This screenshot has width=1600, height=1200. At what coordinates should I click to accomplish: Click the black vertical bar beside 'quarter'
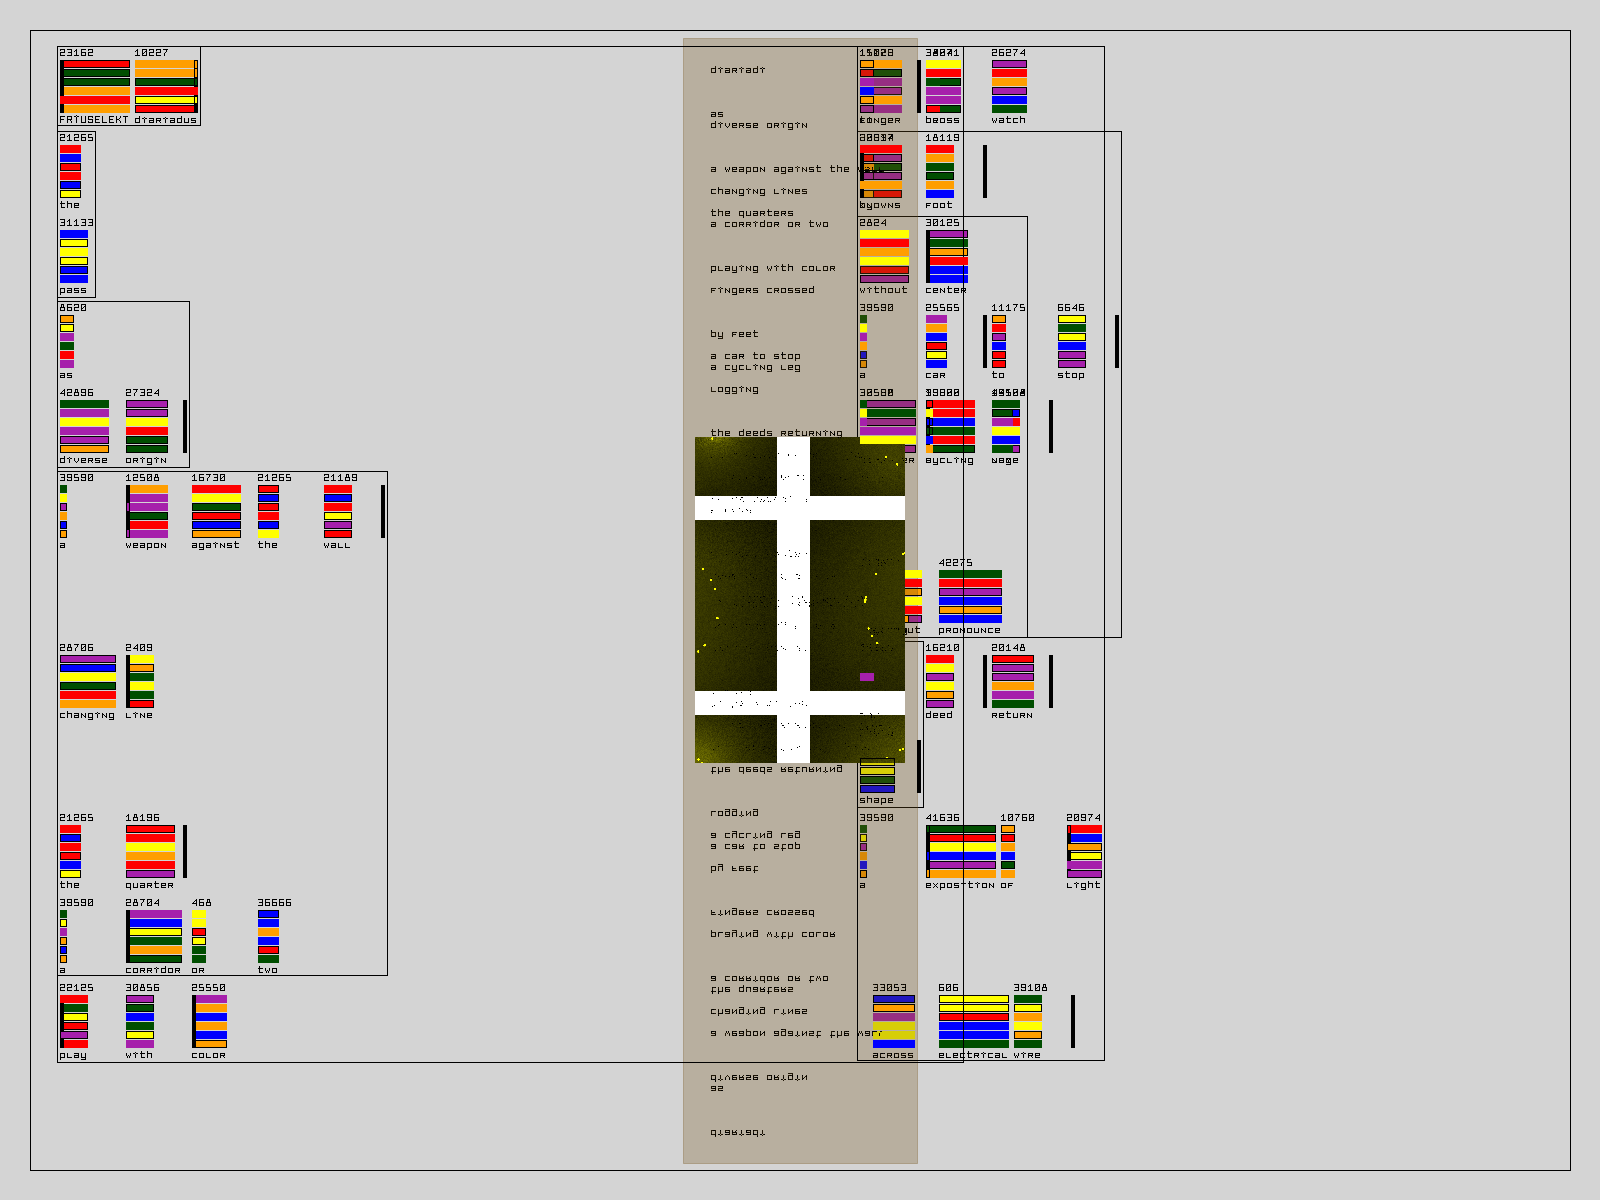point(185,851)
